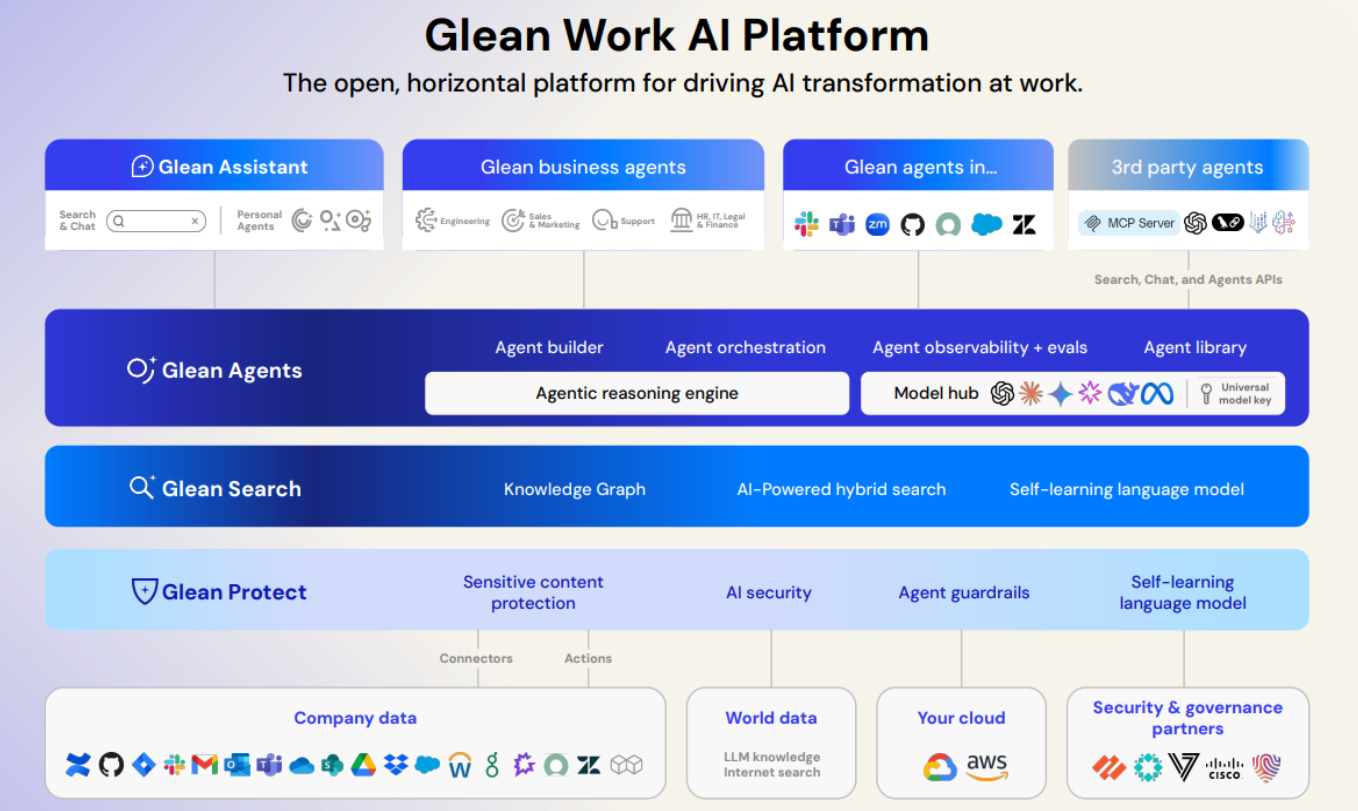Image resolution: width=1358 pixels, height=811 pixels.
Task: Click the Knowledge Graph label in Glean Search
Action: click(x=574, y=489)
